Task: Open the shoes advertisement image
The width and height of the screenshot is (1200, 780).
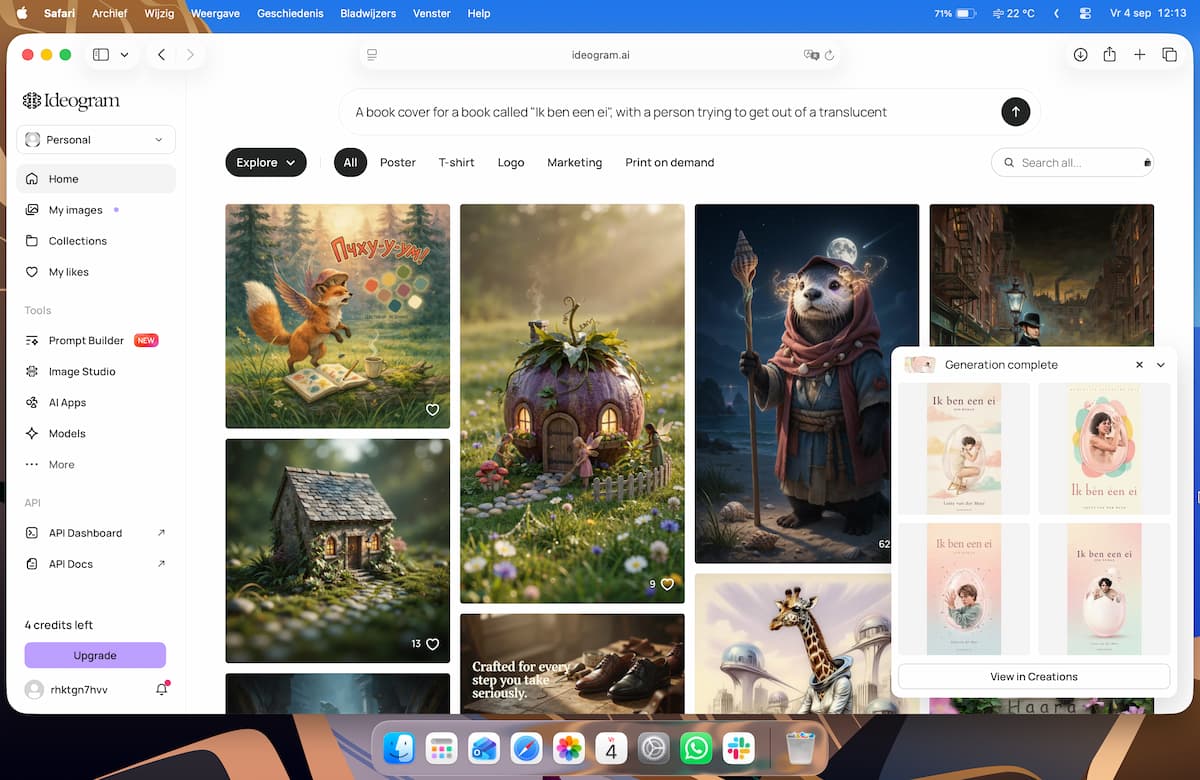Action: [x=572, y=664]
